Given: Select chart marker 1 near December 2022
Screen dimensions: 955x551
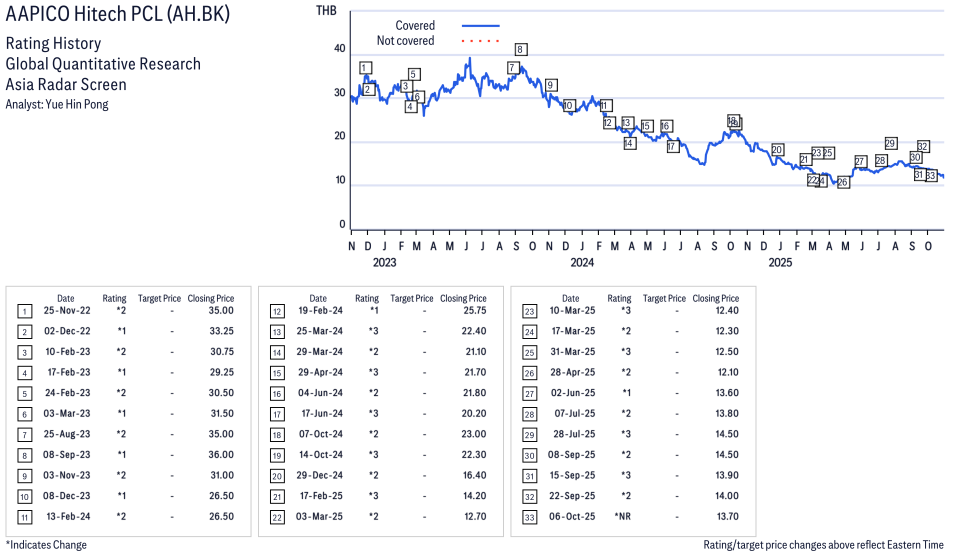Looking at the screenshot, I should 365,68.
